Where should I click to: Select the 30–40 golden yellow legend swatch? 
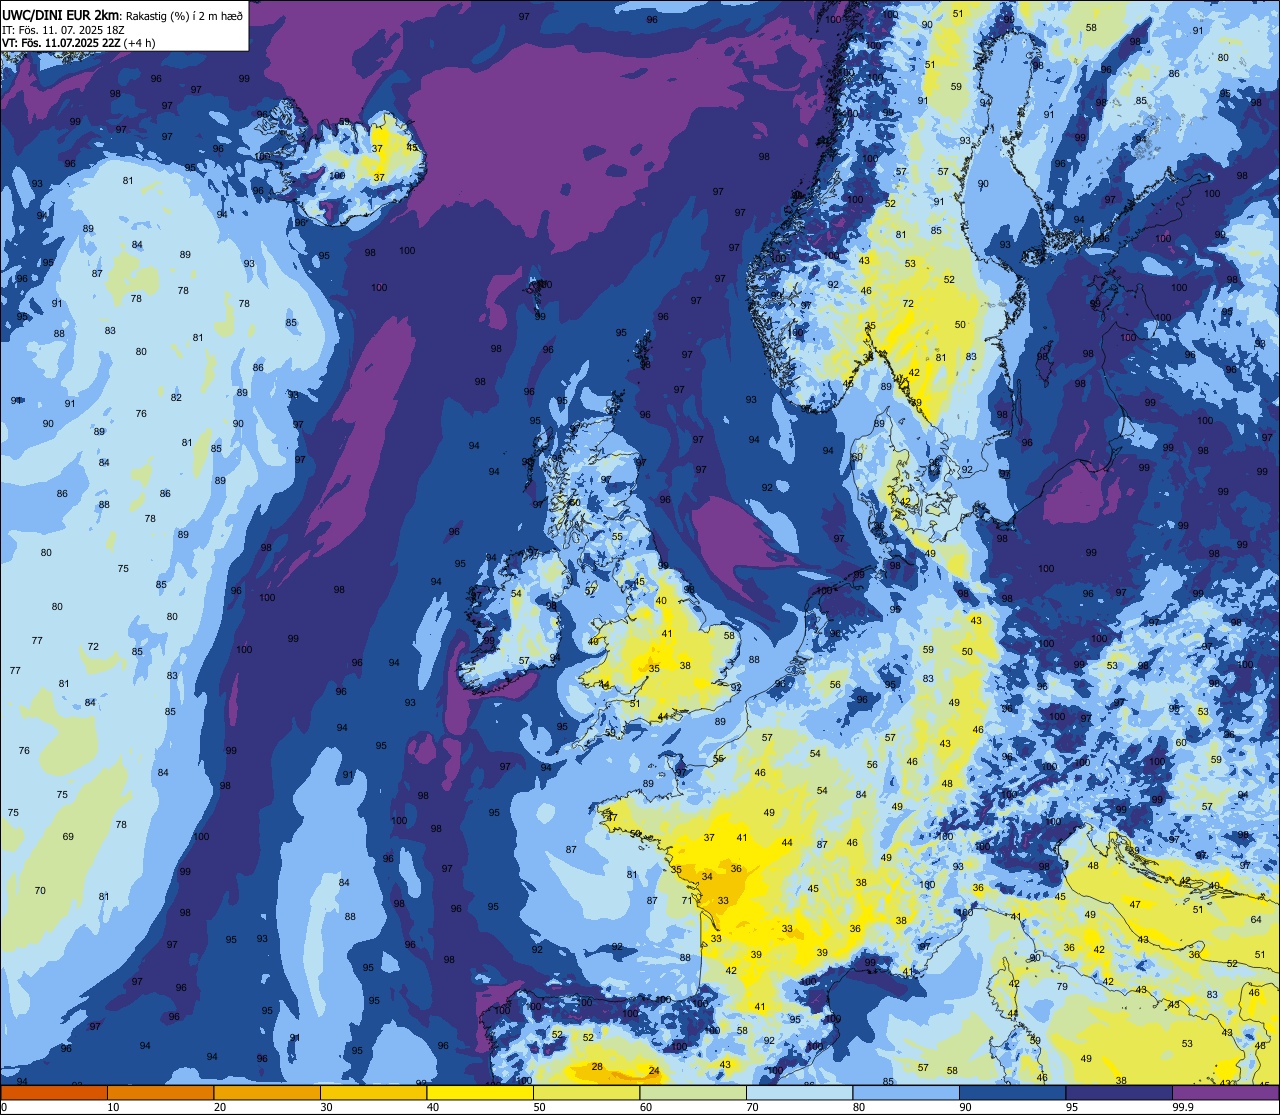(373, 1092)
